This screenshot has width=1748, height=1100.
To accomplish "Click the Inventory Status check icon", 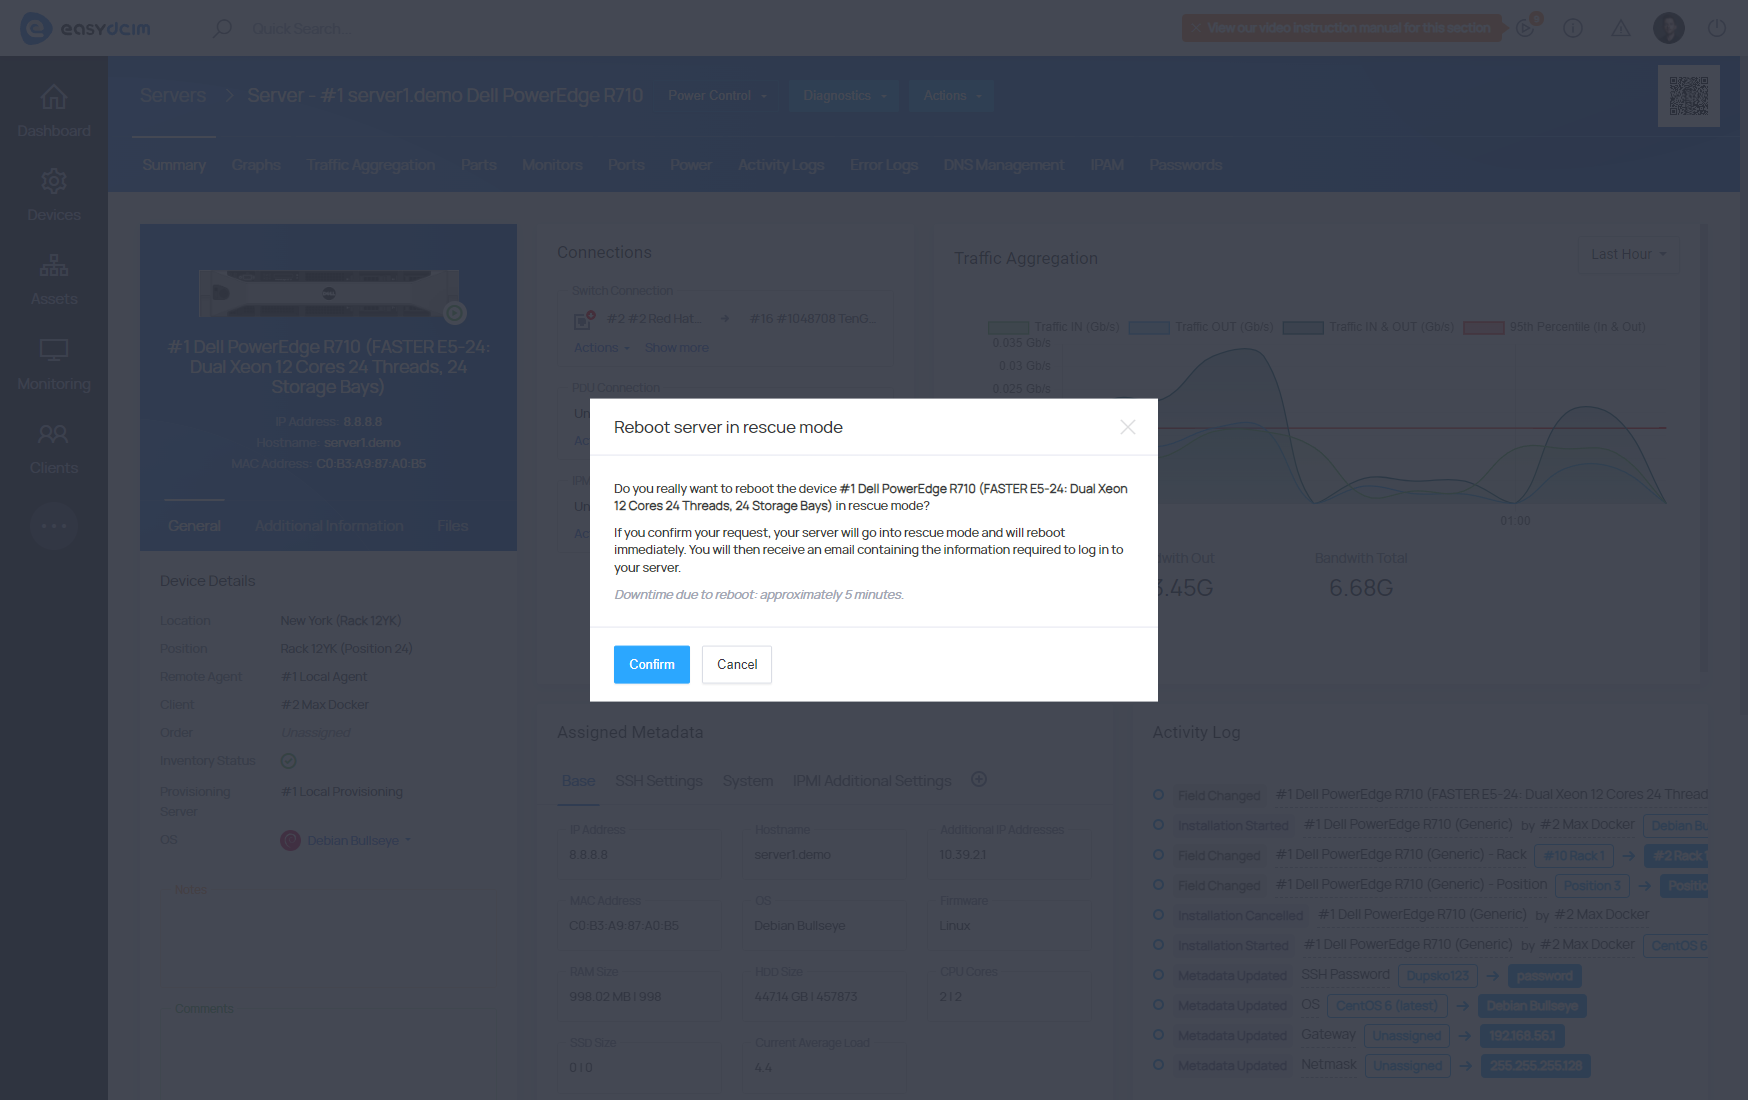I will click(289, 761).
